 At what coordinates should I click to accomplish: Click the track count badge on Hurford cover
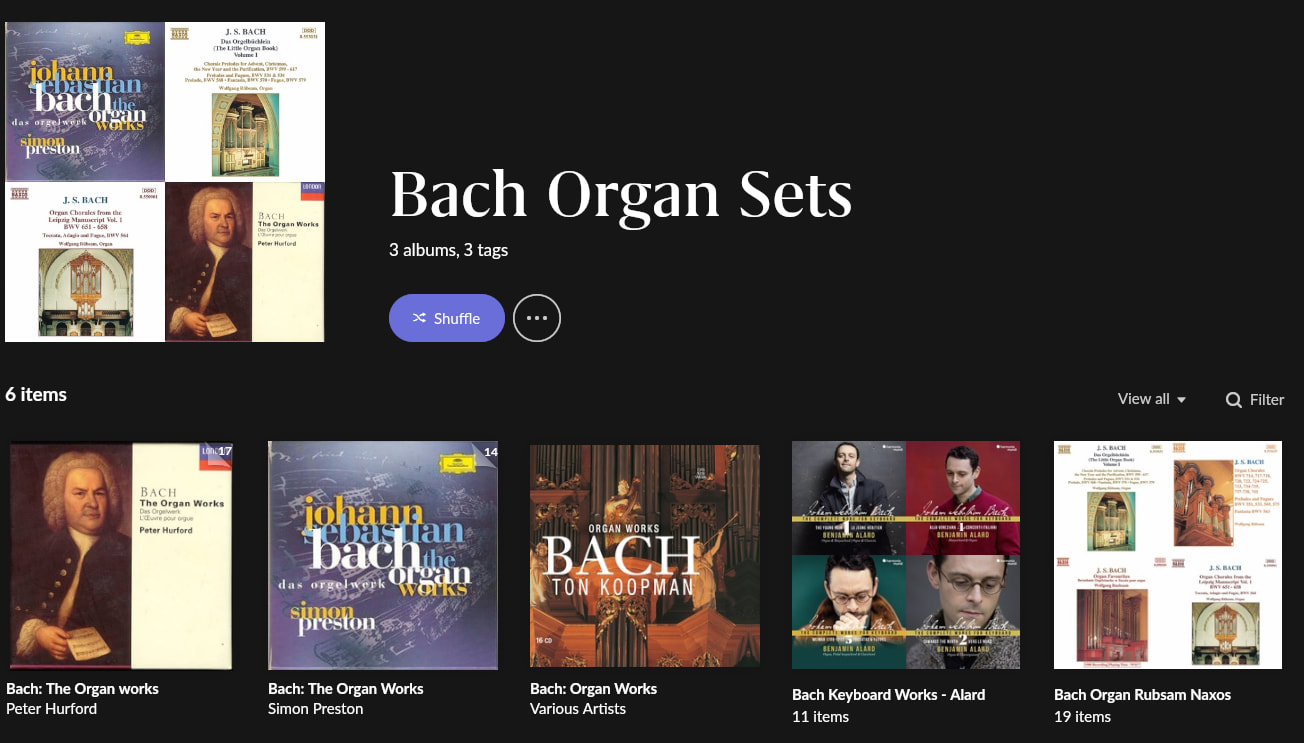point(223,451)
